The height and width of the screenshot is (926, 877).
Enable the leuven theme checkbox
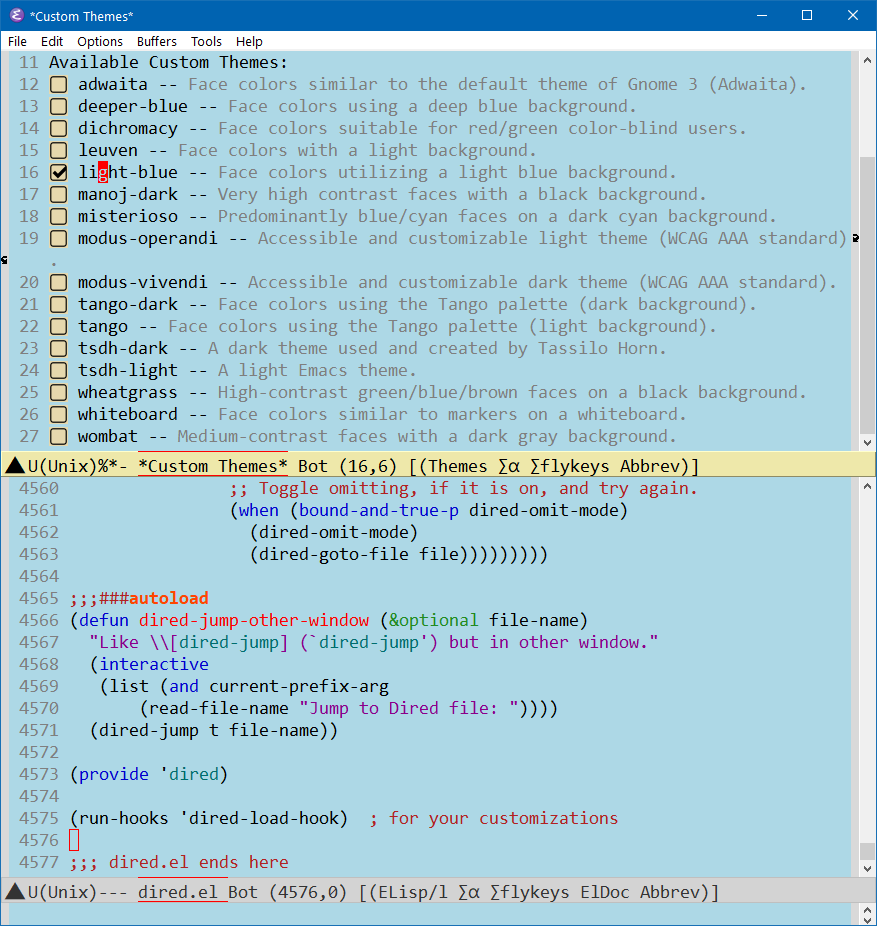[x=58, y=151]
